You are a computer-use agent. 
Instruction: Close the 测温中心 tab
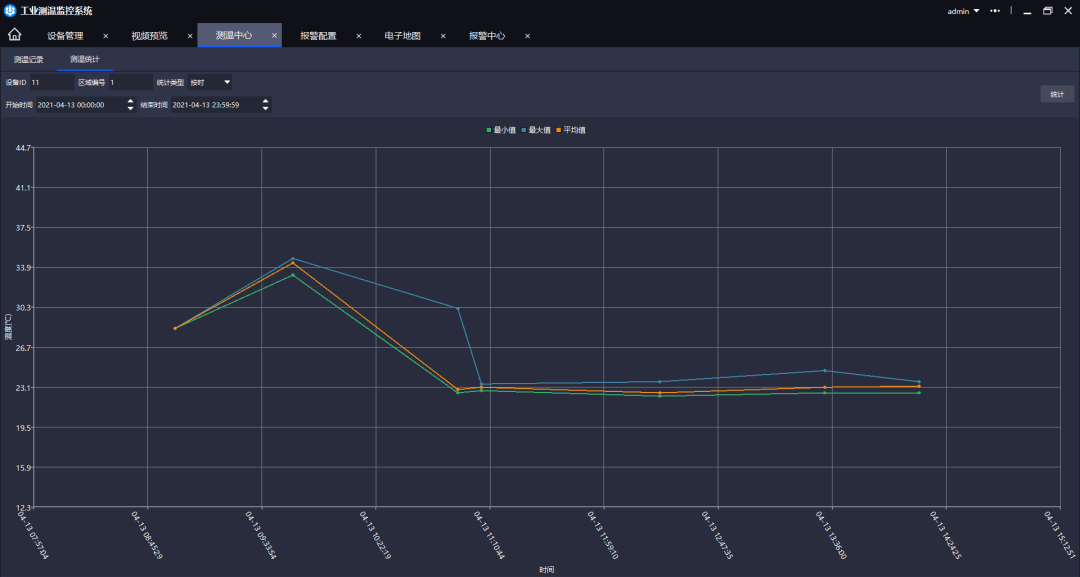pos(274,36)
